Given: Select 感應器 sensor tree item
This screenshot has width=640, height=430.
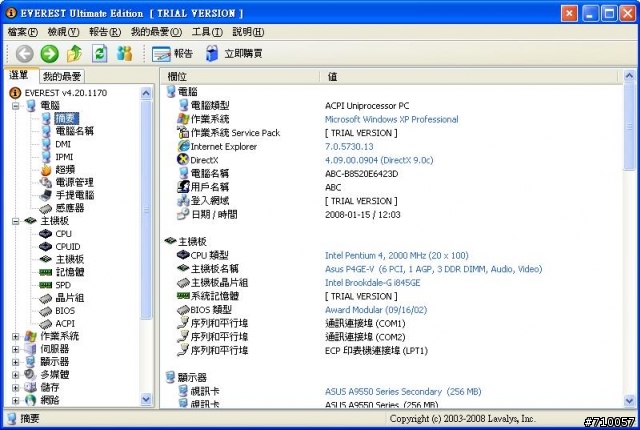Looking at the screenshot, I should 70,208.
